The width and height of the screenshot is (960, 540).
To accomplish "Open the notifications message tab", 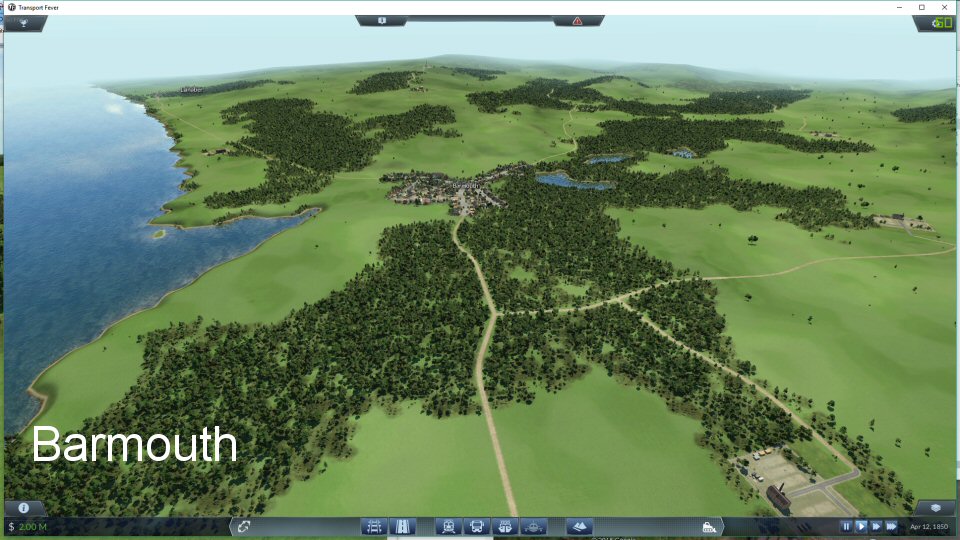I will [382, 21].
